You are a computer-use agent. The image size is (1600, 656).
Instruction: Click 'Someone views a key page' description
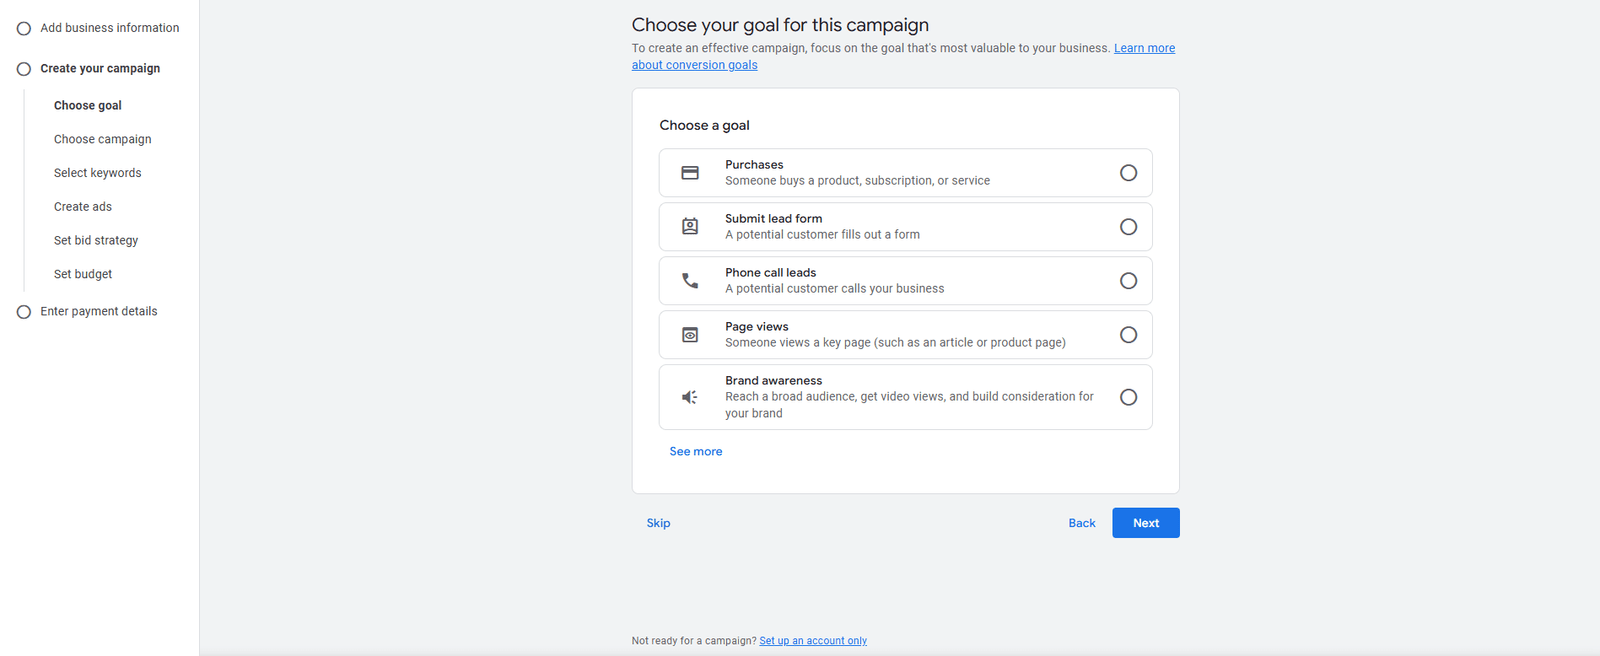click(896, 343)
